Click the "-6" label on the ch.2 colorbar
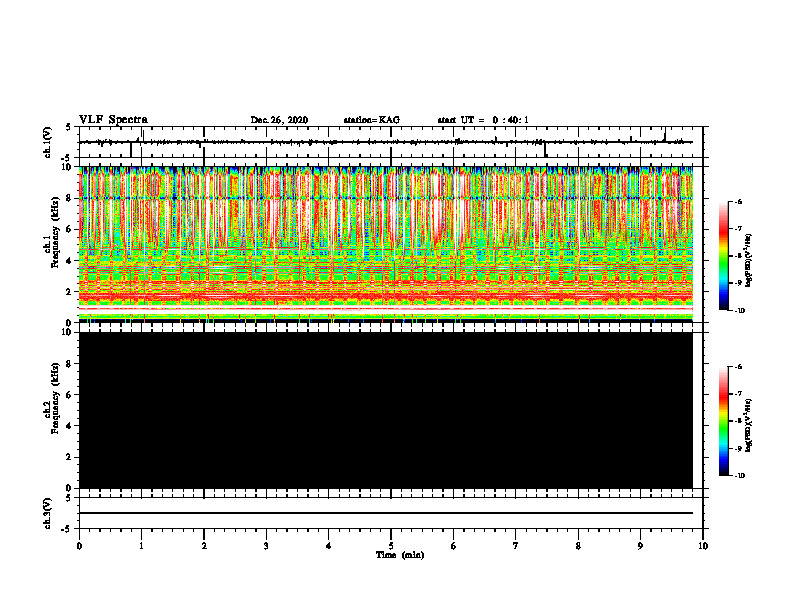The height and width of the screenshot is (612, 792). click(738, 367)
